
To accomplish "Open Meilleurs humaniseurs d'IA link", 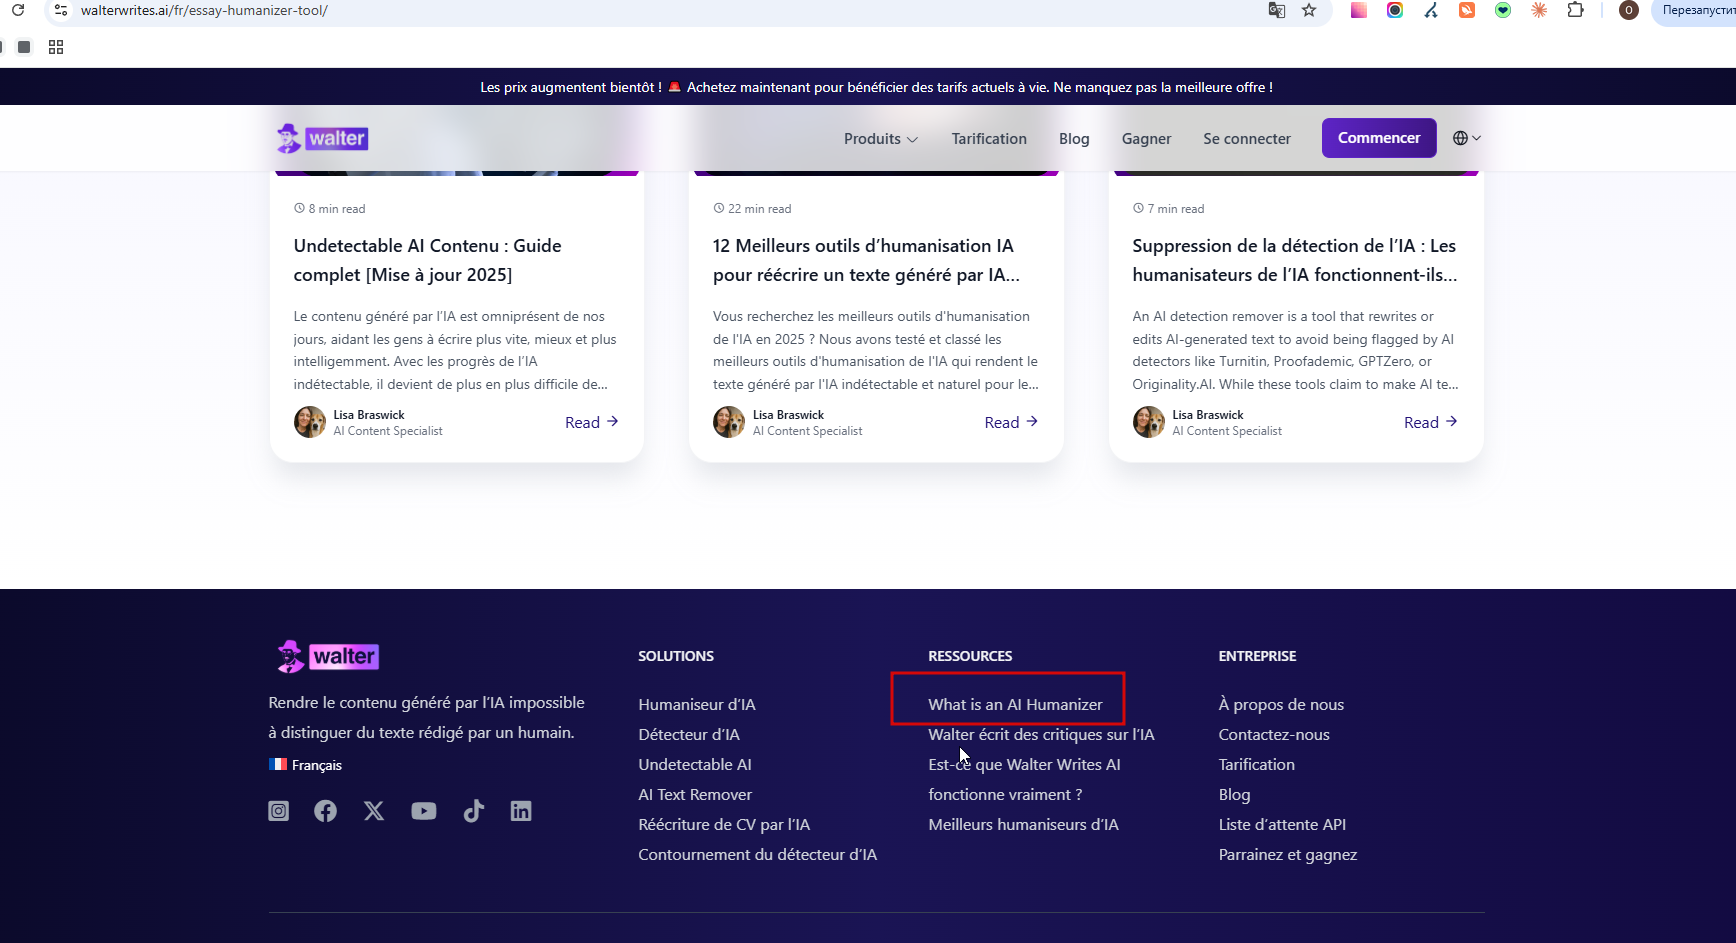I will [x=1023, y=825].
